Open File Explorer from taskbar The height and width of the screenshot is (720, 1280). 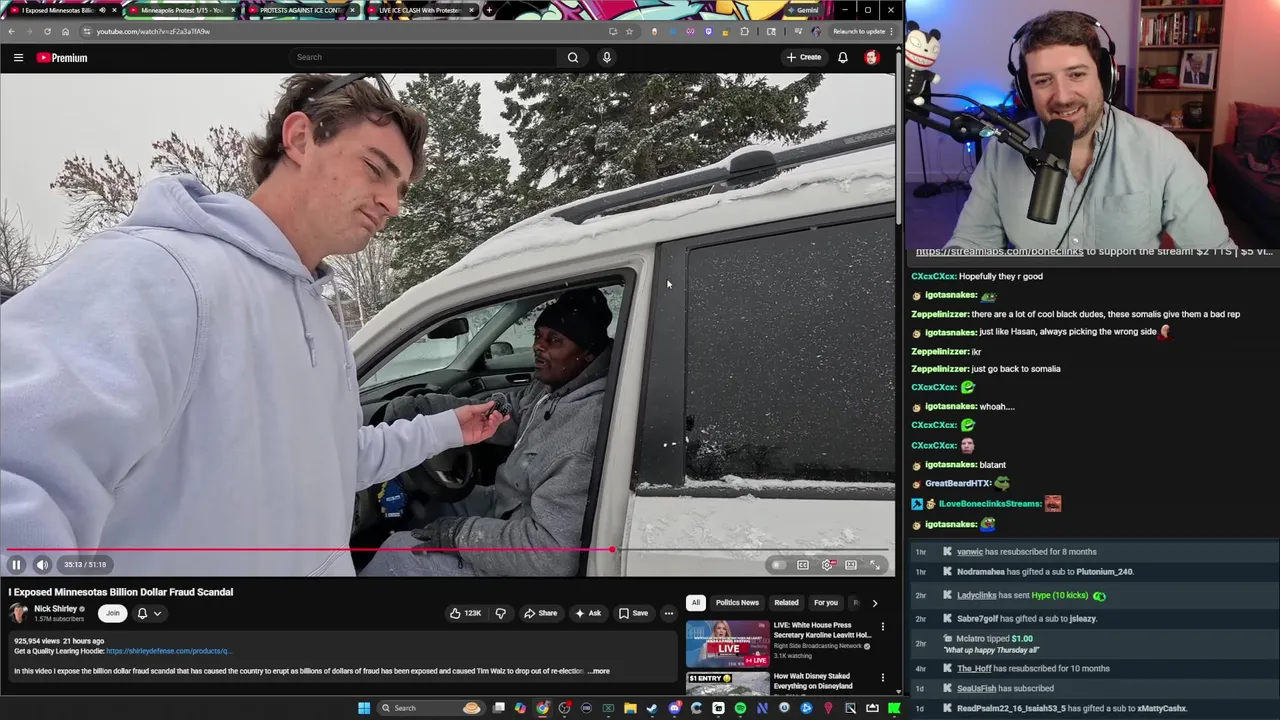click(630, 708)
